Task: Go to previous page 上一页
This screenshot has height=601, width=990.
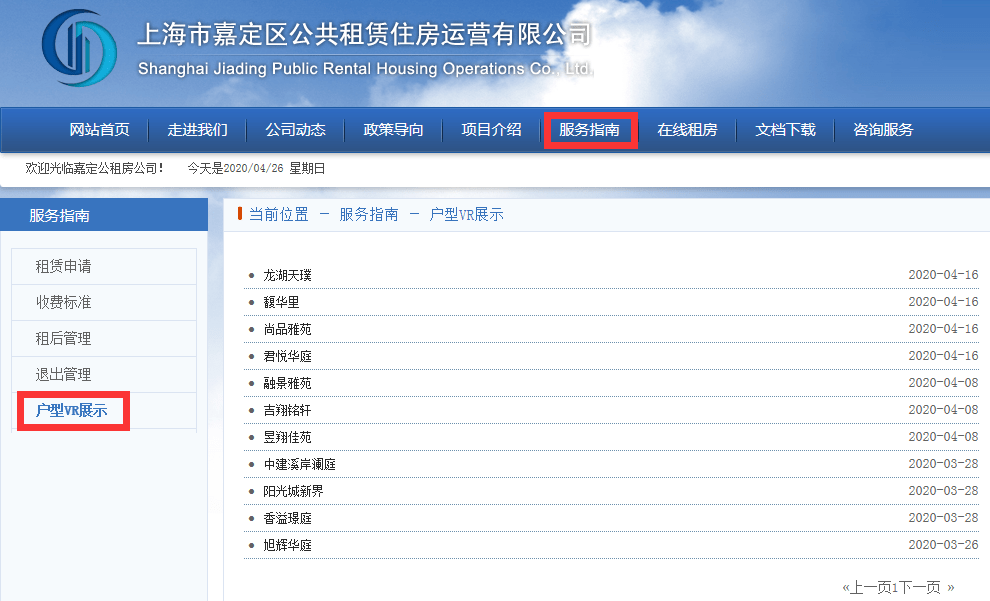Action: point(870,588)
